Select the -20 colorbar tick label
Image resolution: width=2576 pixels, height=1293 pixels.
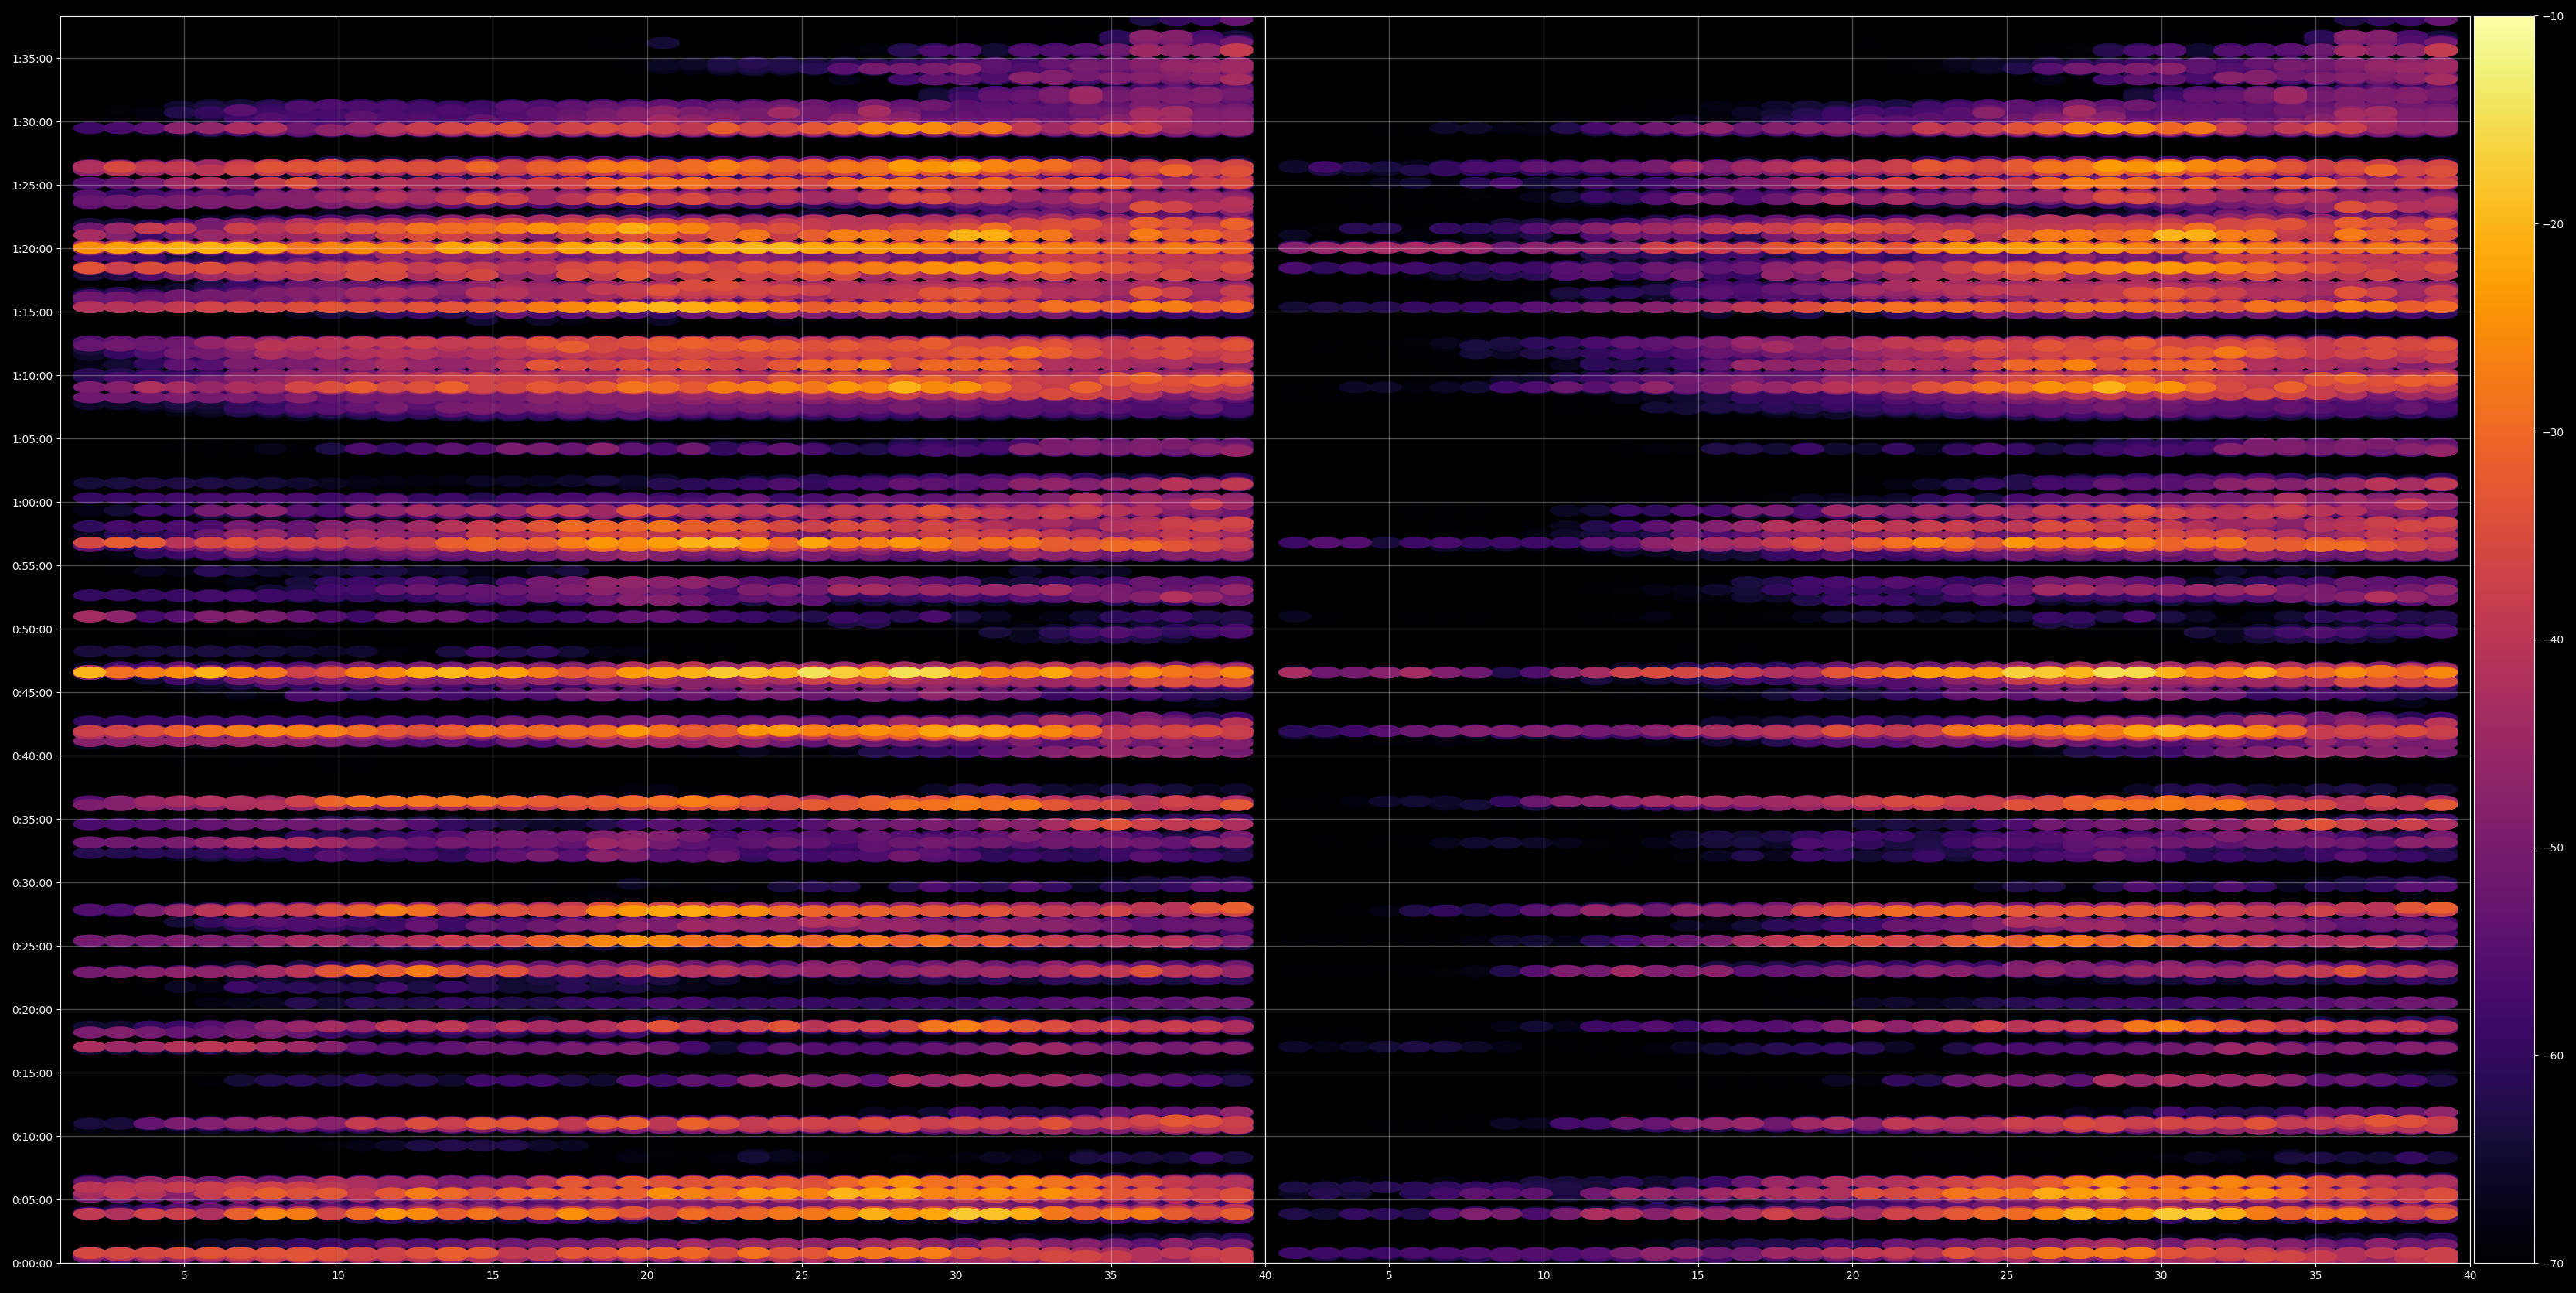click(2553, 224)
